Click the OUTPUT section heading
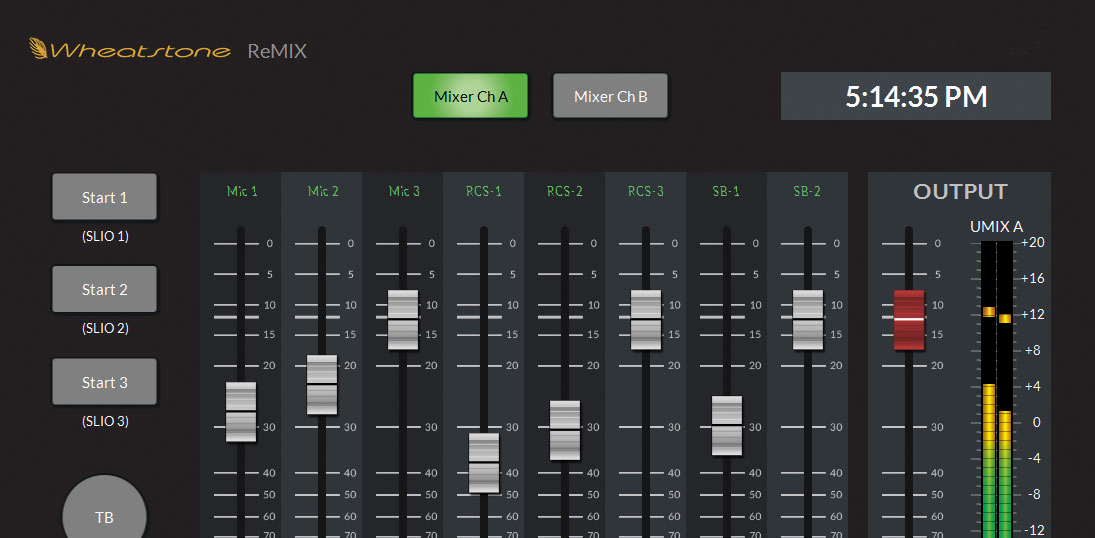Screen dimensions: 1095x538 (x=960, y=191)
